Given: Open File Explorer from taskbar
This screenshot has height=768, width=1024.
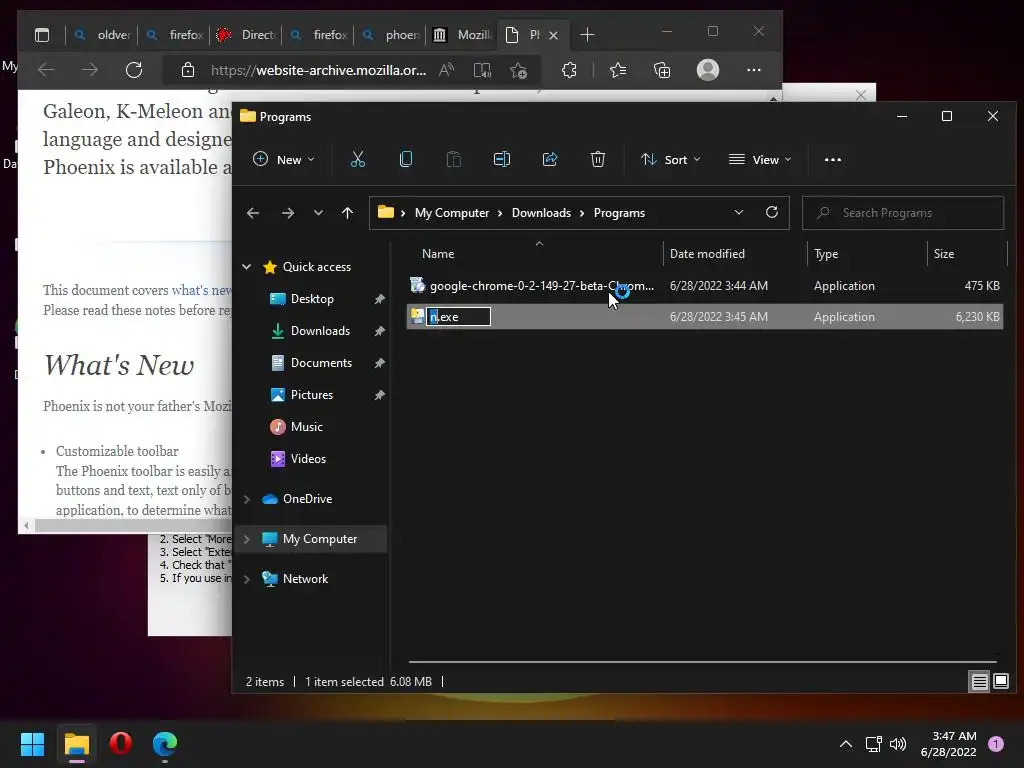Looking at the screenshot, I should [77, 744].
